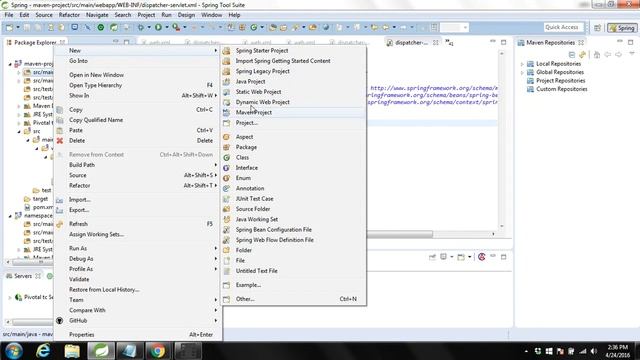The image size is (640, 360).
Task: Expand the Source submenu in context menu
Action: point(138,175)
